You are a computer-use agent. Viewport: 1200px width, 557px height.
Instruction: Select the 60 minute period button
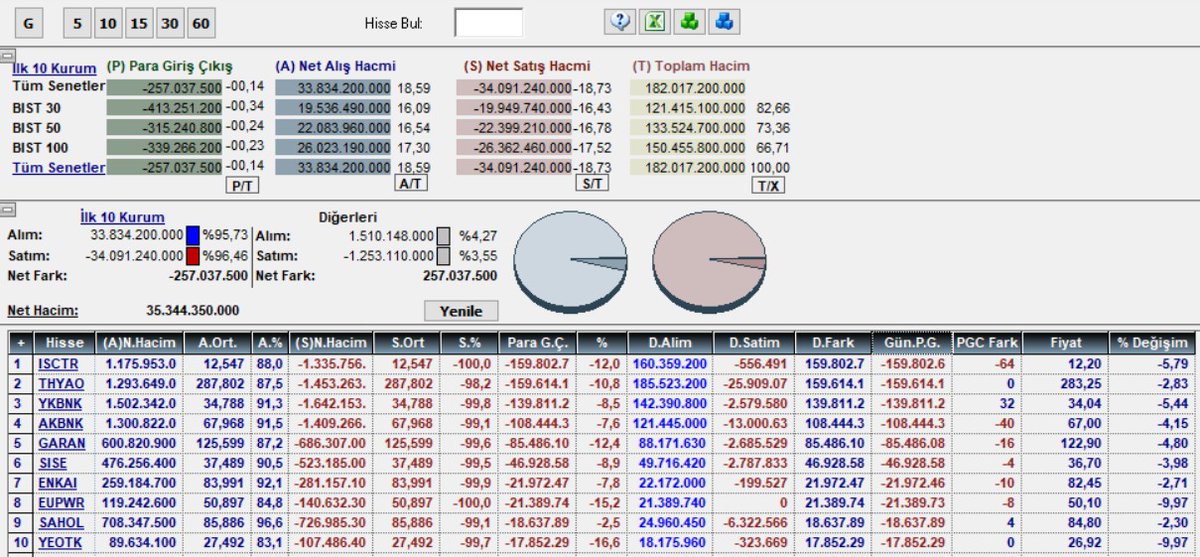201,22
